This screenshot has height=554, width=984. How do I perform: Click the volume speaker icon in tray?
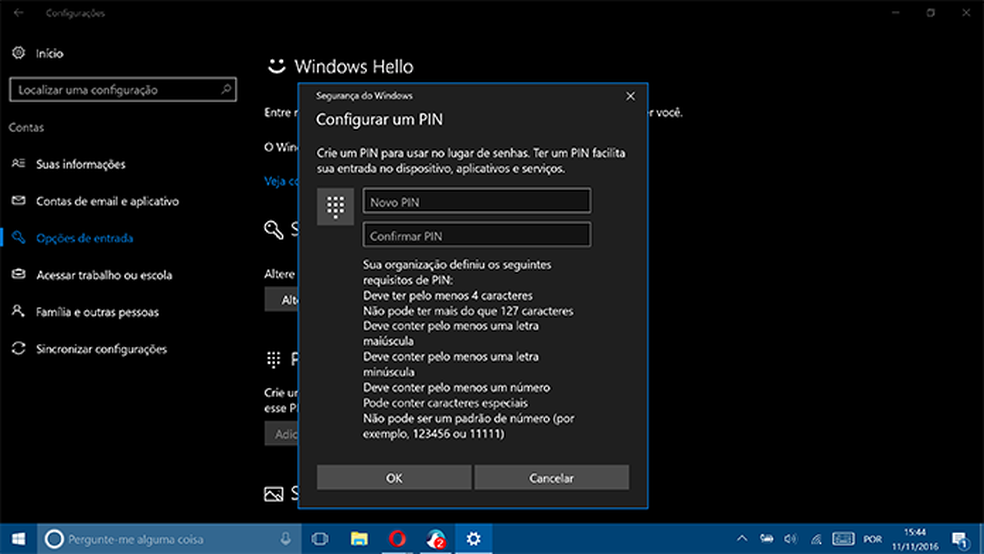point(791,538)
